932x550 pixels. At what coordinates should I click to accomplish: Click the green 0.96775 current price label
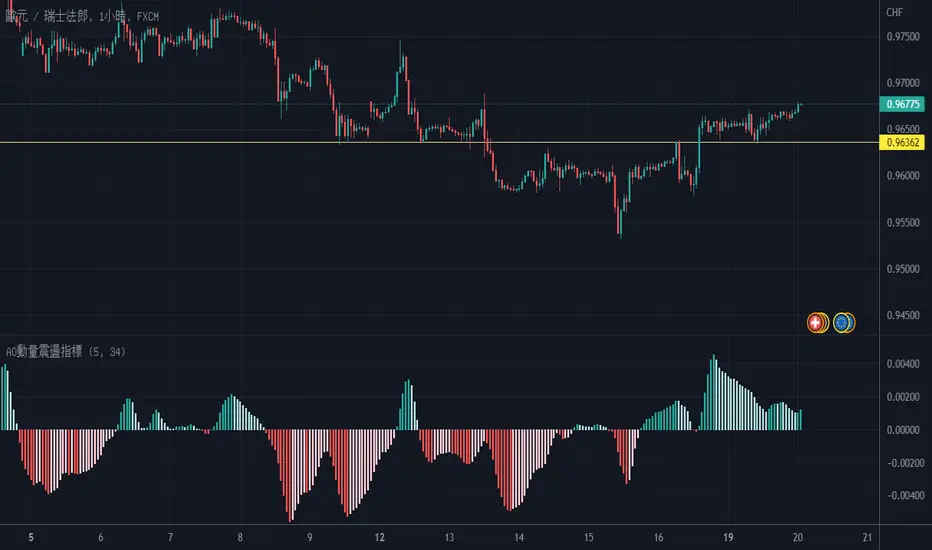(x=902, y=104)
